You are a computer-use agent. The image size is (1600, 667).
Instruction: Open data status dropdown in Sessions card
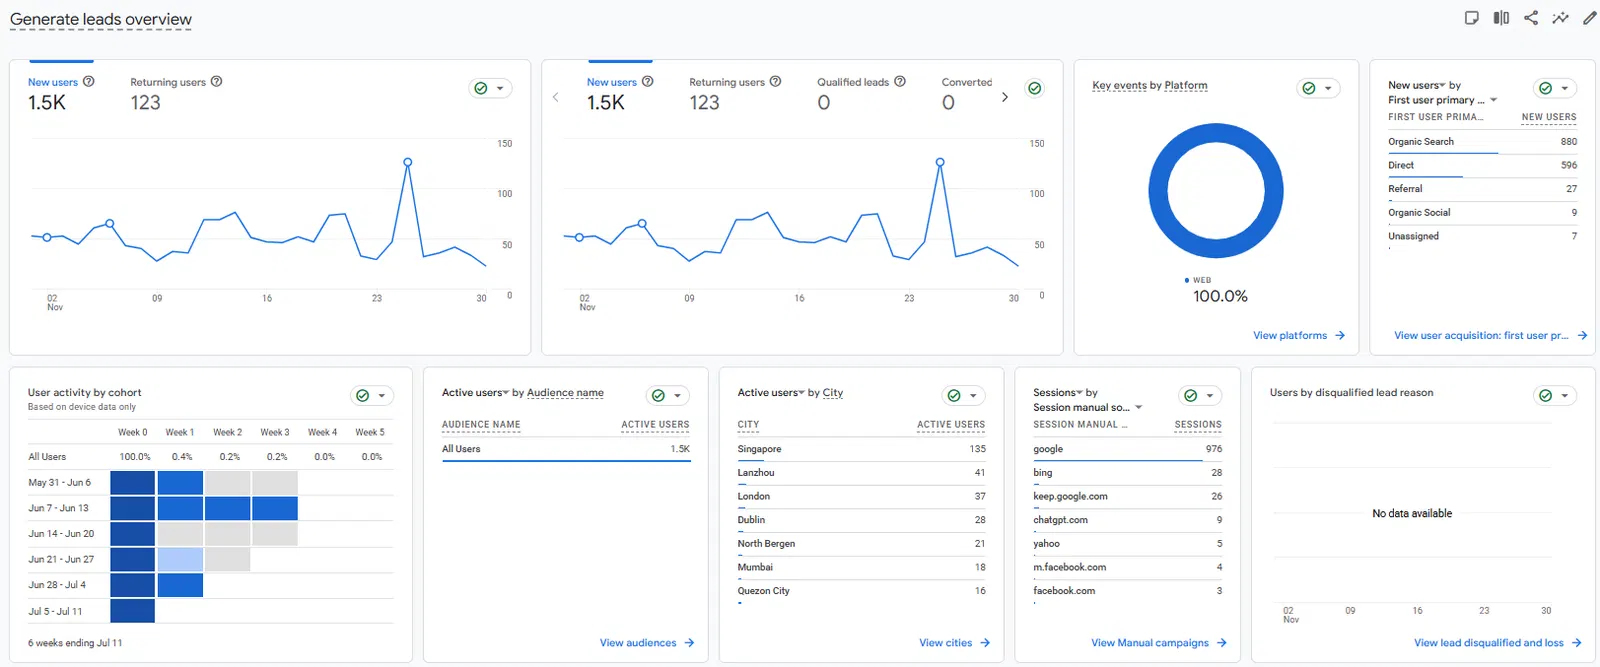coord(1200,395)
